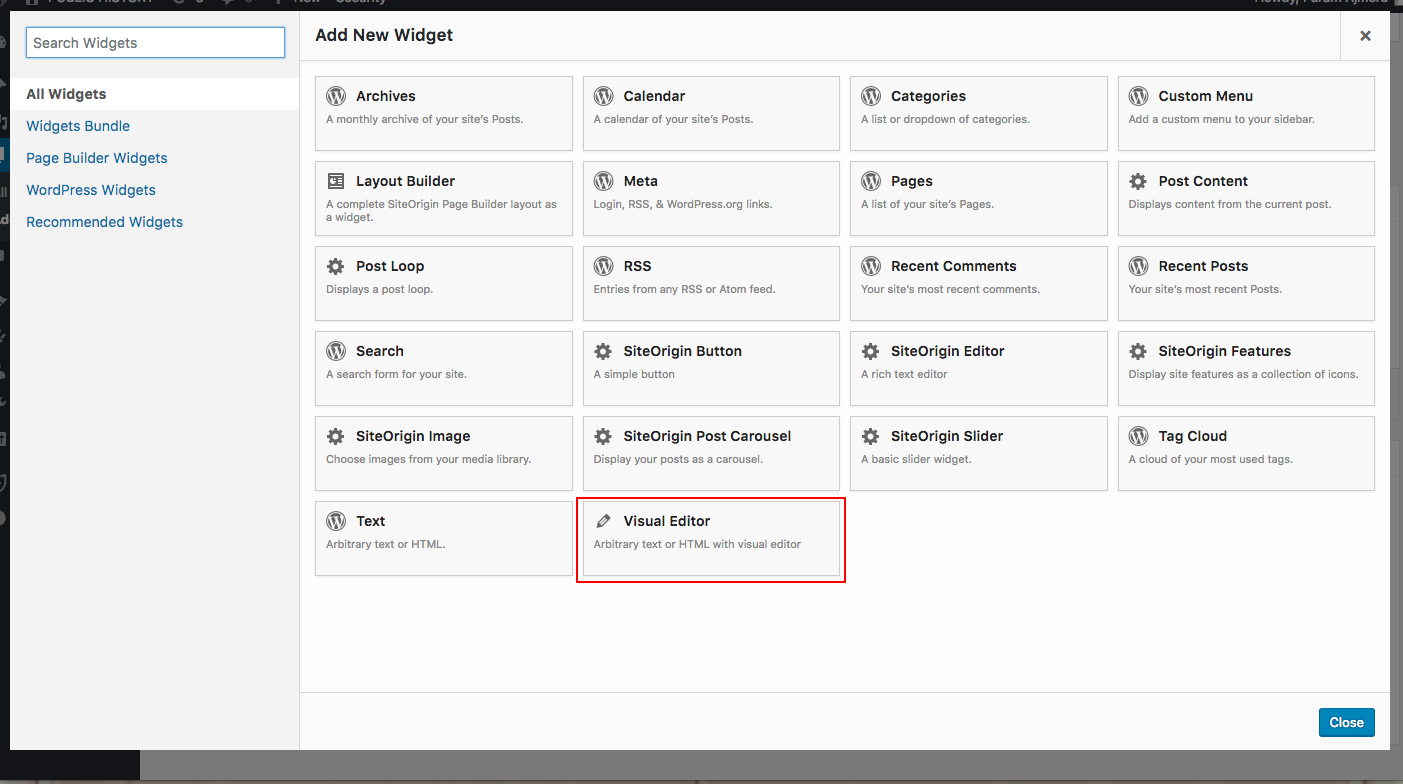Click 'Arbitrary text or HTML with visual editor' description

pos(697,544)
